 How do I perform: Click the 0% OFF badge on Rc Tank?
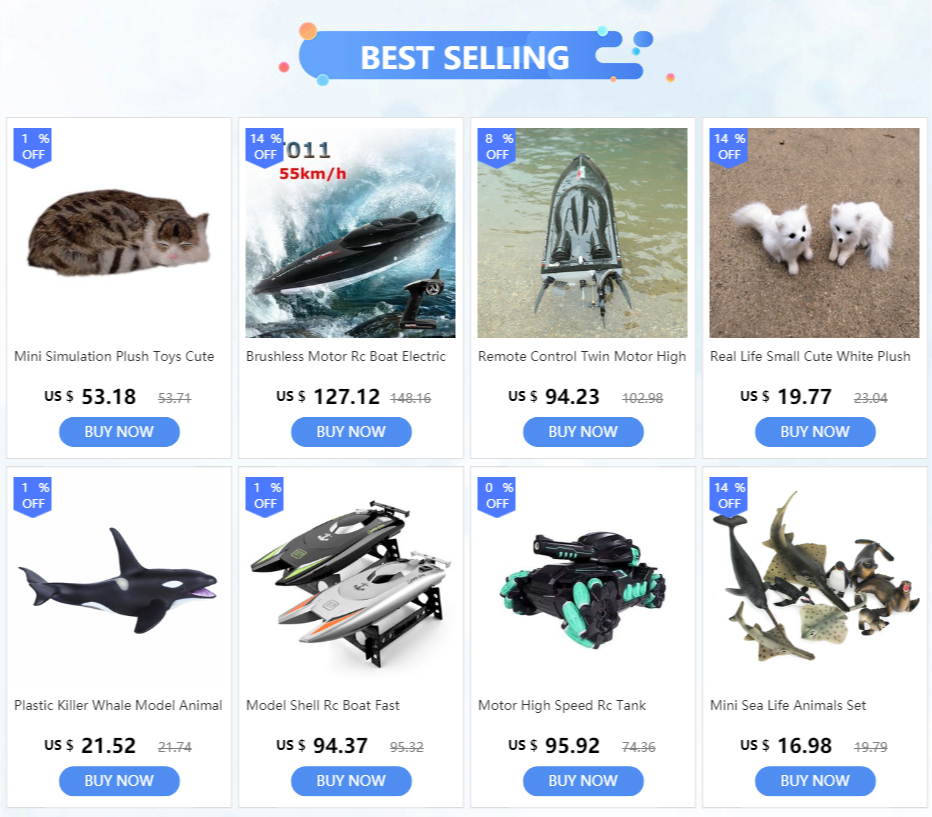coord(497,497)
